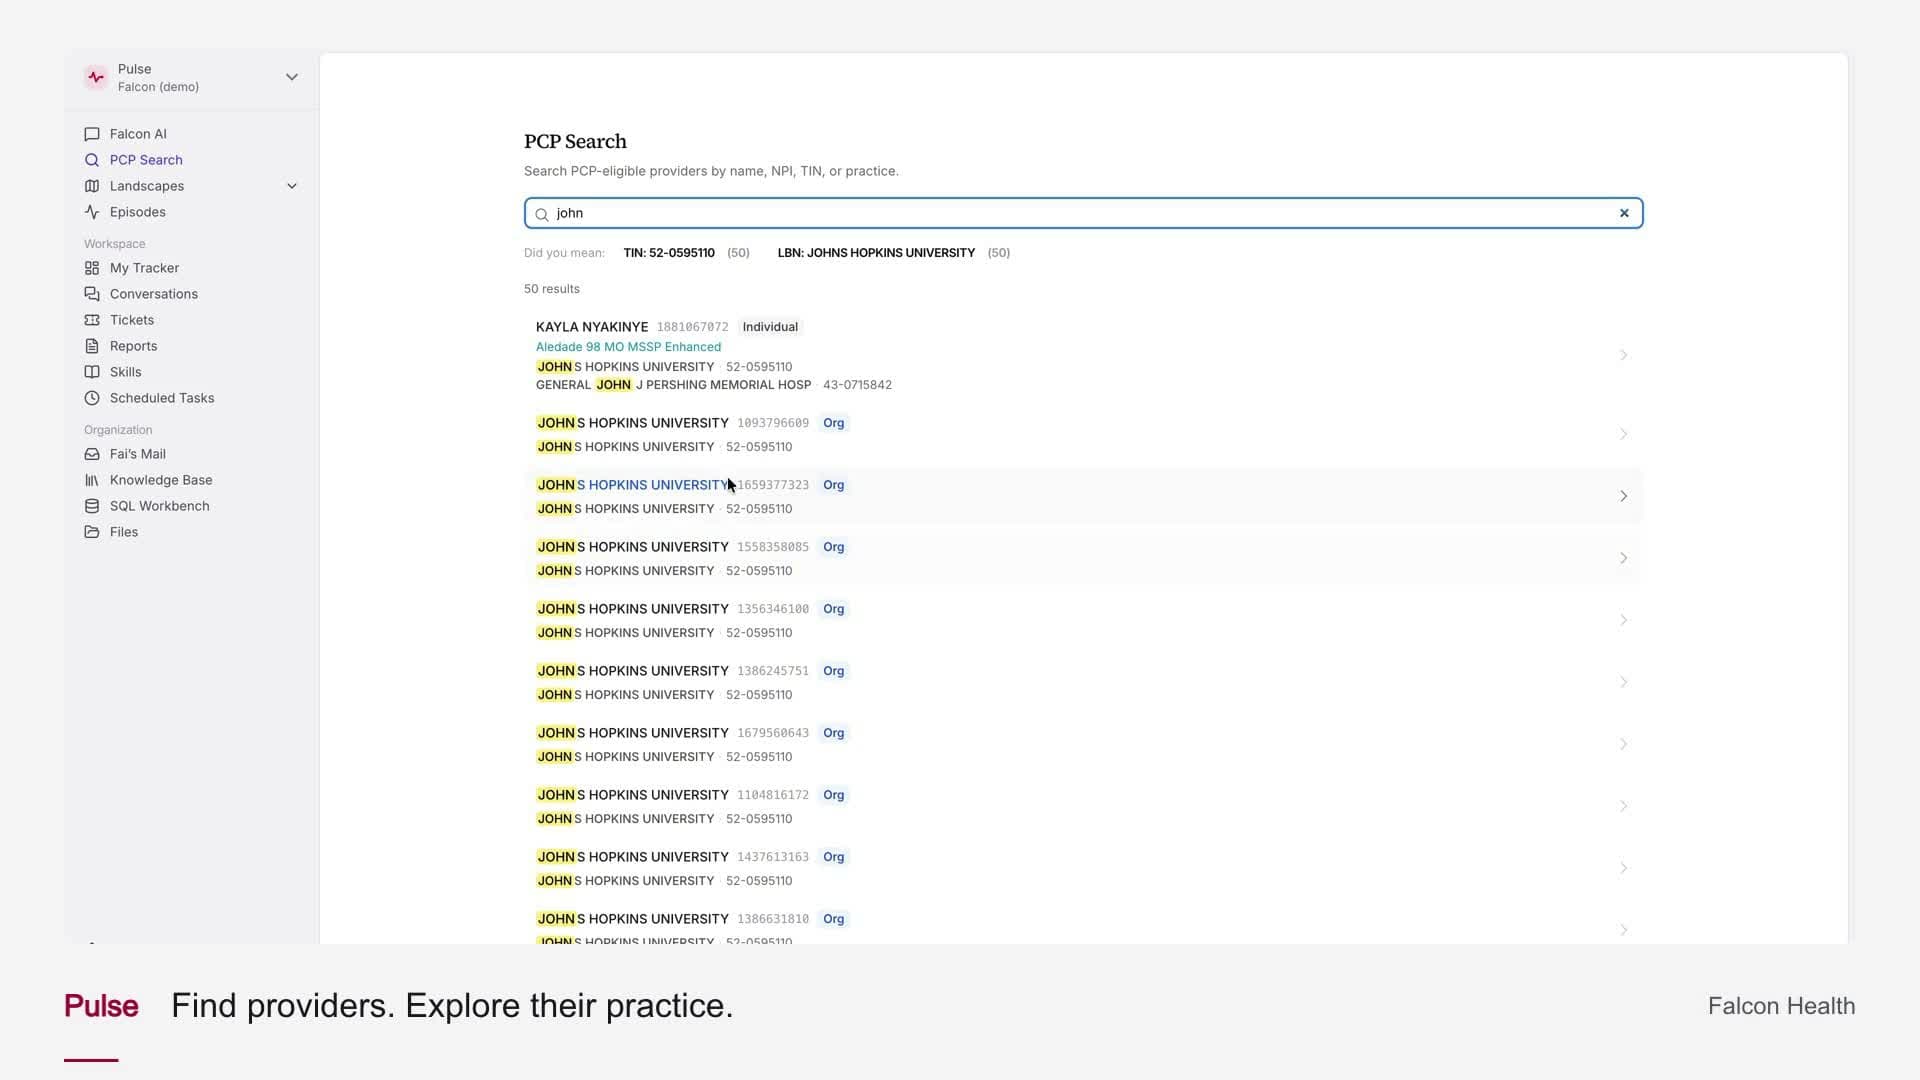Click the My Tracker grid icon

tap(92, 268)
